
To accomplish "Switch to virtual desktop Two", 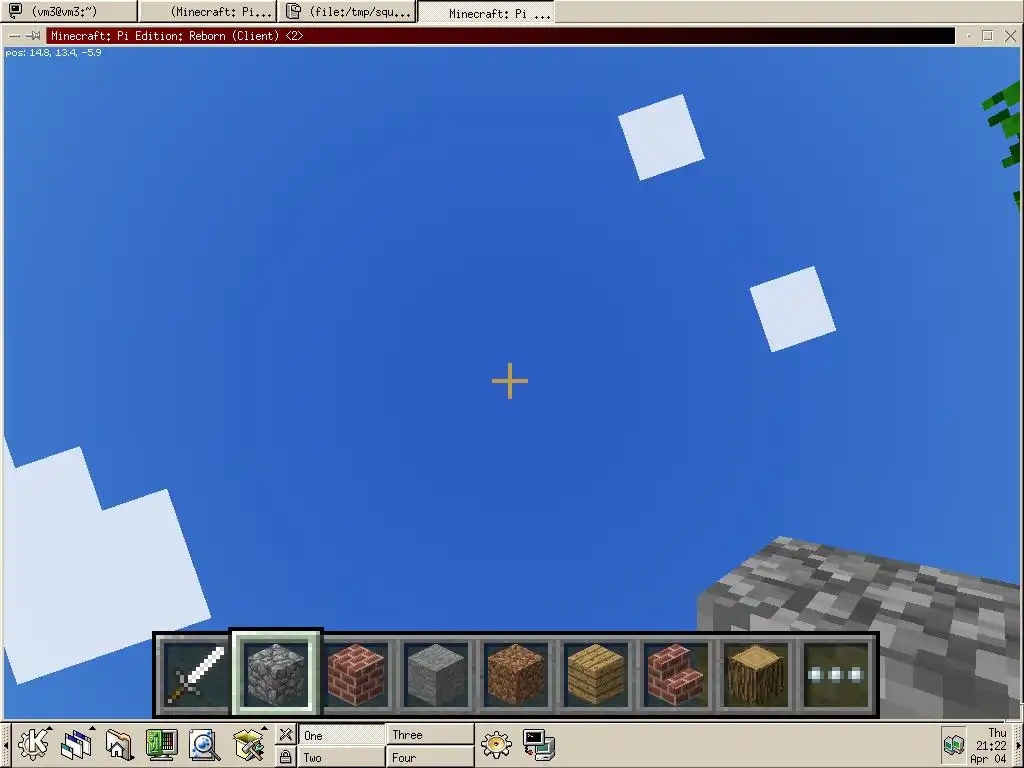I will point(342,758).
